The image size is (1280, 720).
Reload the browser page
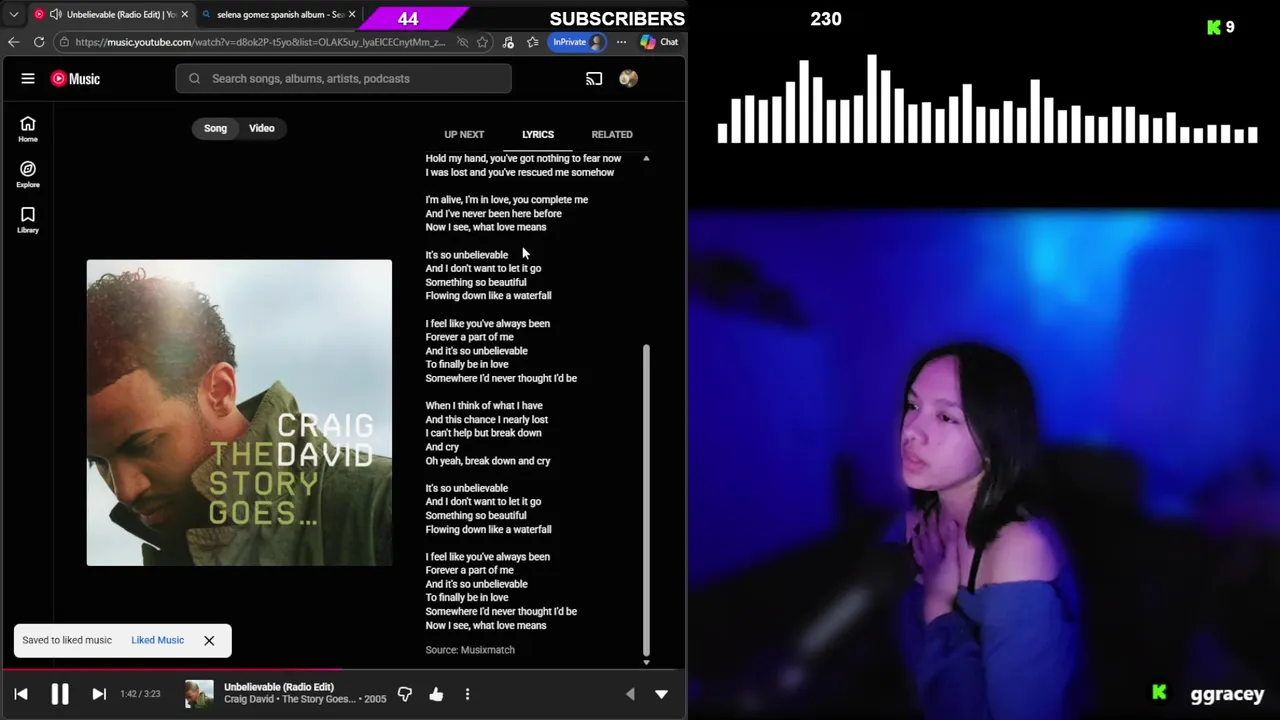coord(39,42)
